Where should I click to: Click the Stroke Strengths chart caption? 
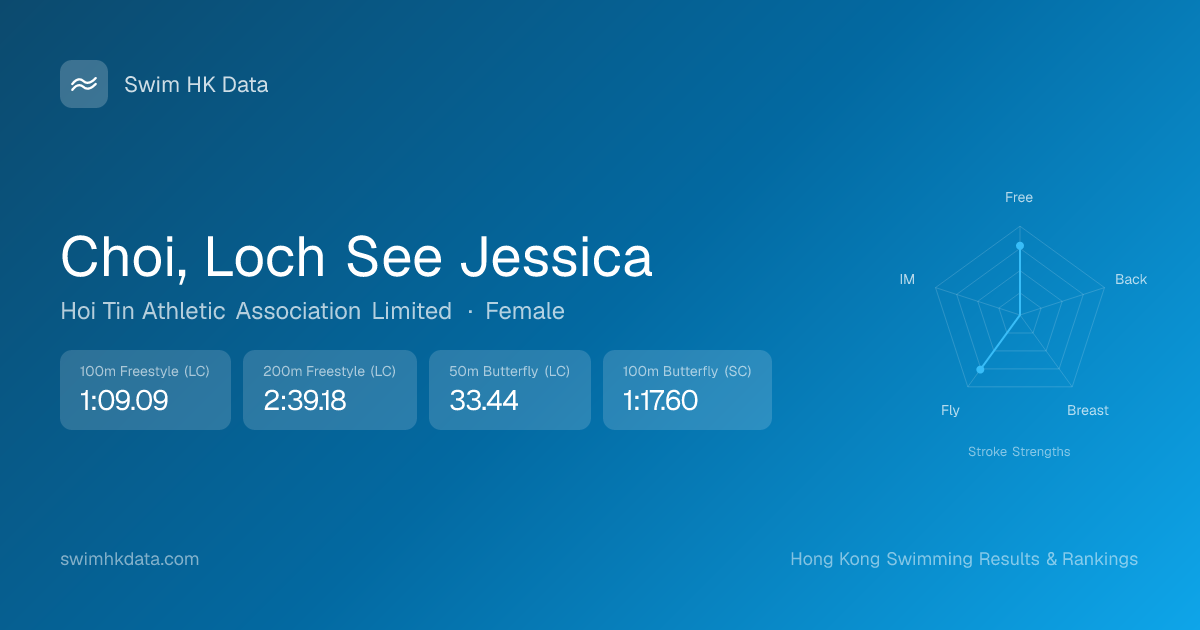[x=1019, y=452]
